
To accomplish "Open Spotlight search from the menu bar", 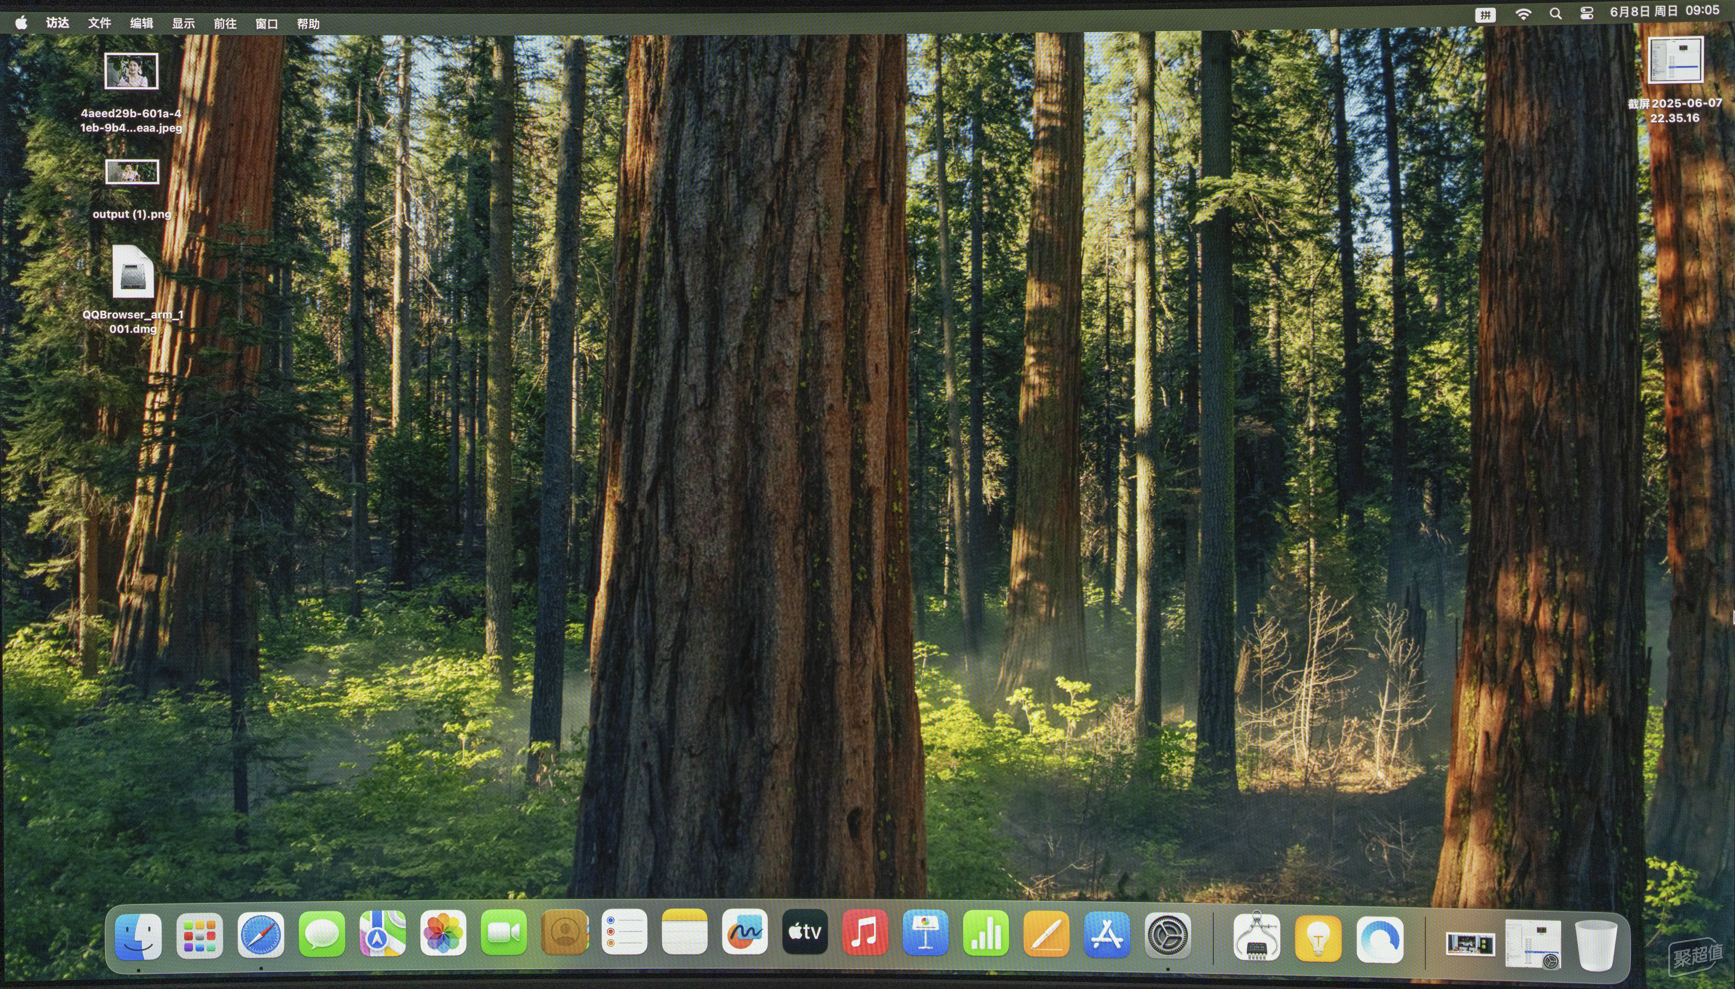I will point(1555,14).
